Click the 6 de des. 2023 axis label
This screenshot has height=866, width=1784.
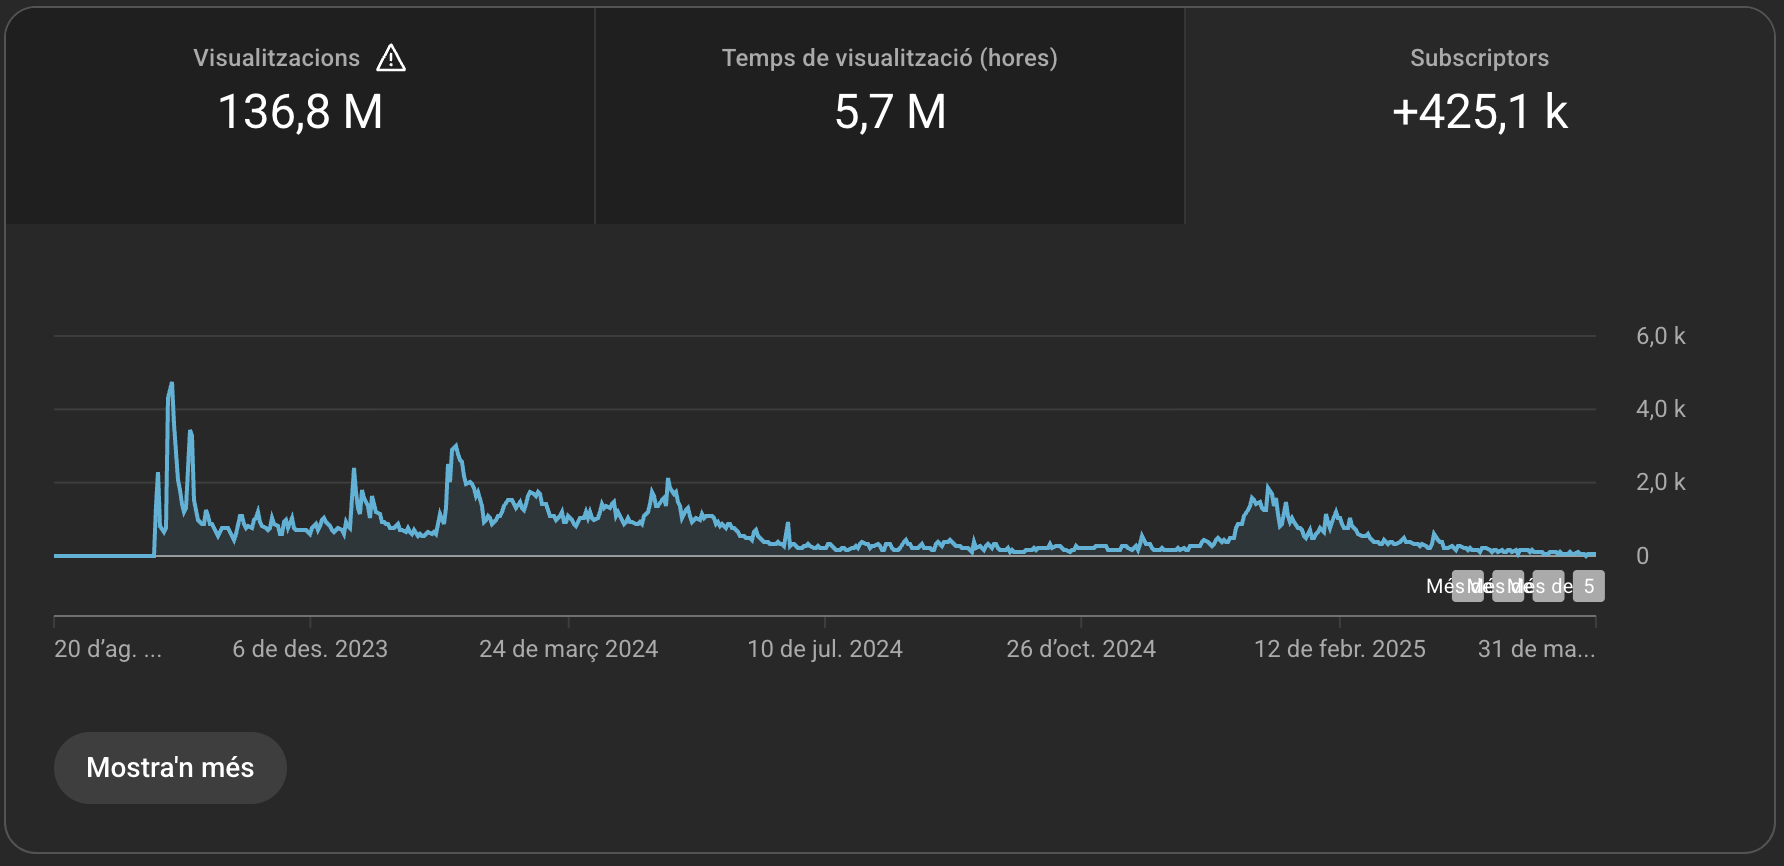pos(310,649)
